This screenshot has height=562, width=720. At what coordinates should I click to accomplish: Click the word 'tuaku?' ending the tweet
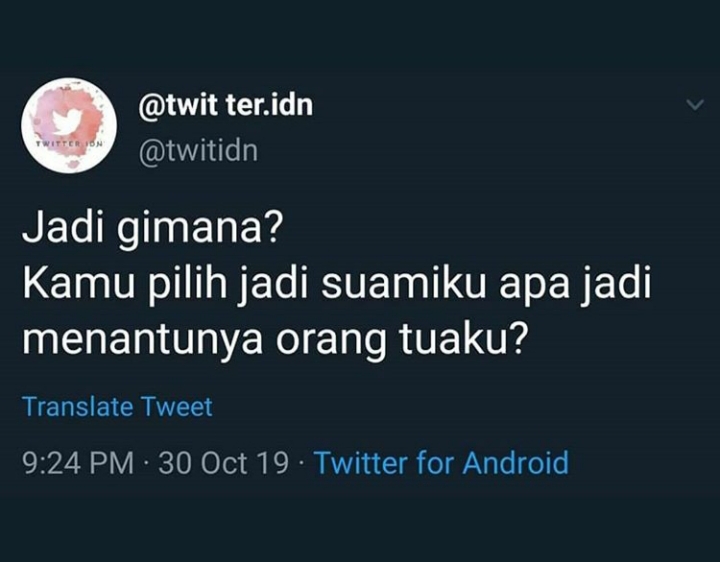pyautogui.click(x=461, y=340)
